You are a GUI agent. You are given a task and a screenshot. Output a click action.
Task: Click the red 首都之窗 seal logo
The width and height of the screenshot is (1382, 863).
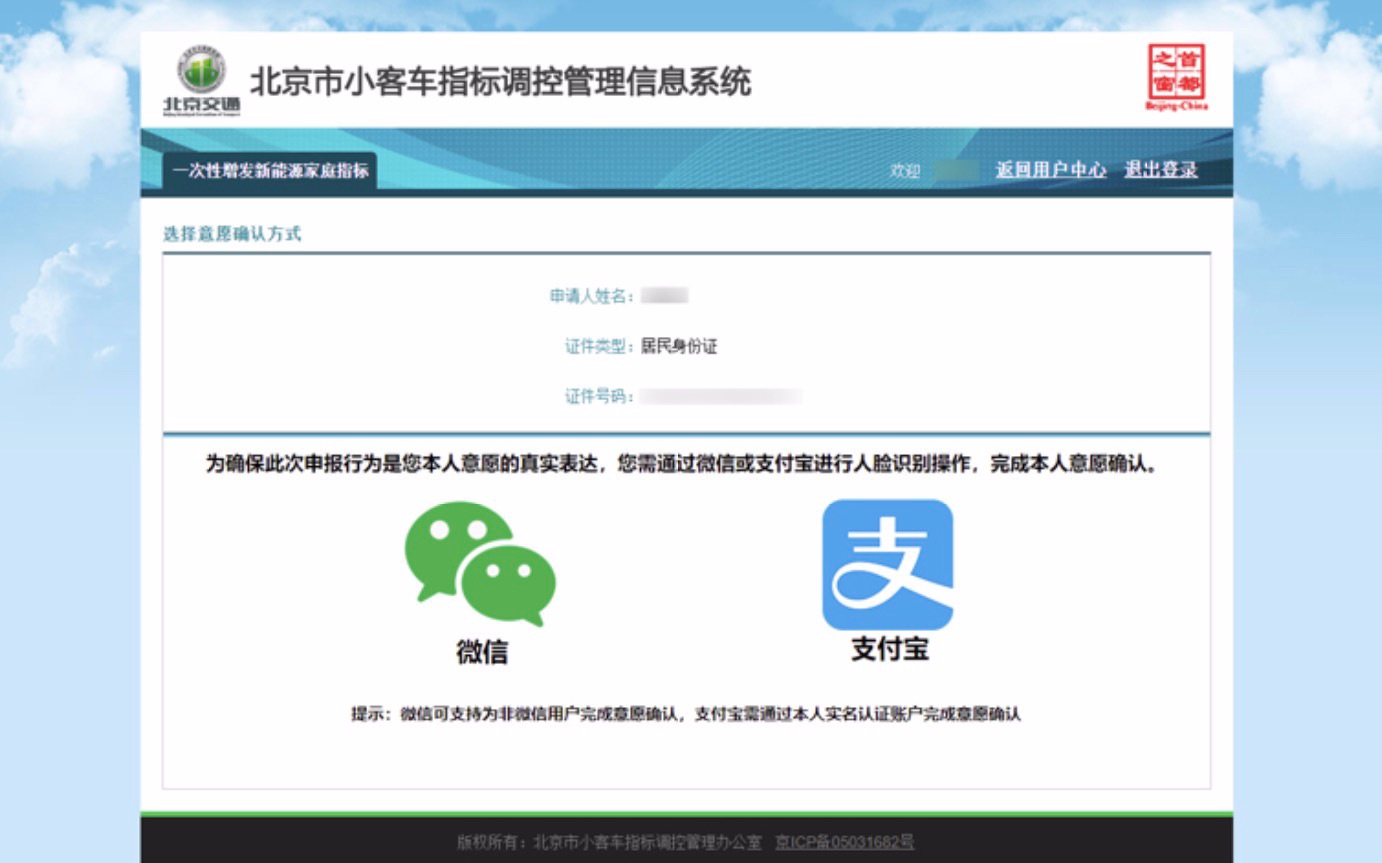pos(1176,77)
